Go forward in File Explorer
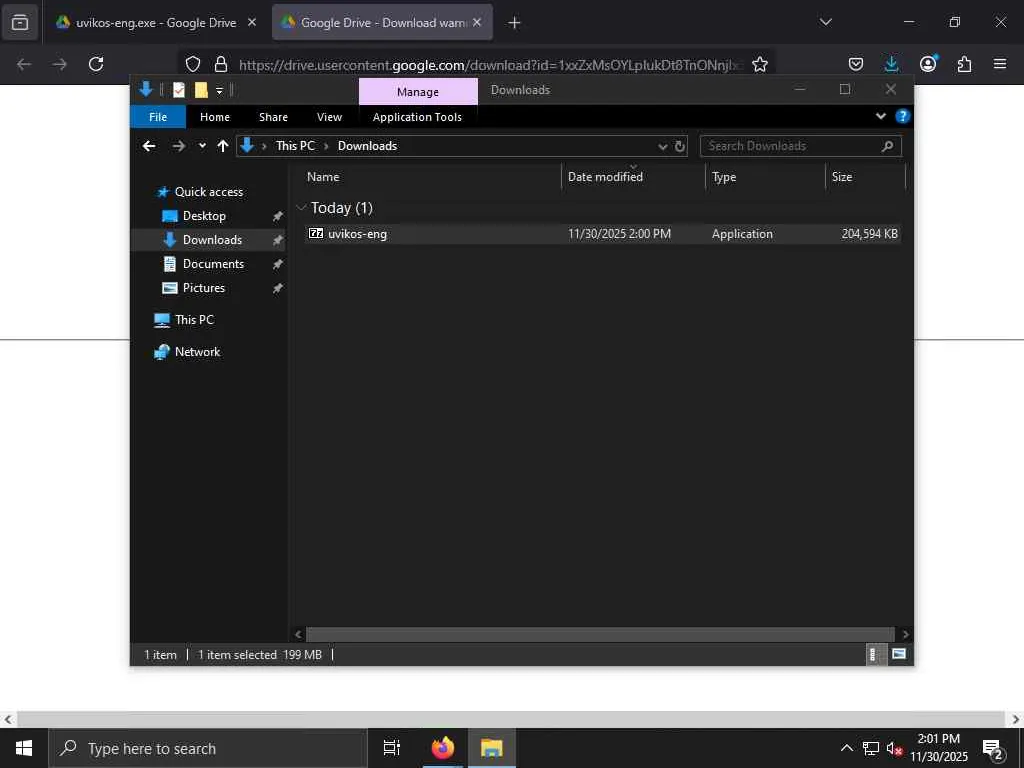The image size is (1024, 768). [178, 146]
